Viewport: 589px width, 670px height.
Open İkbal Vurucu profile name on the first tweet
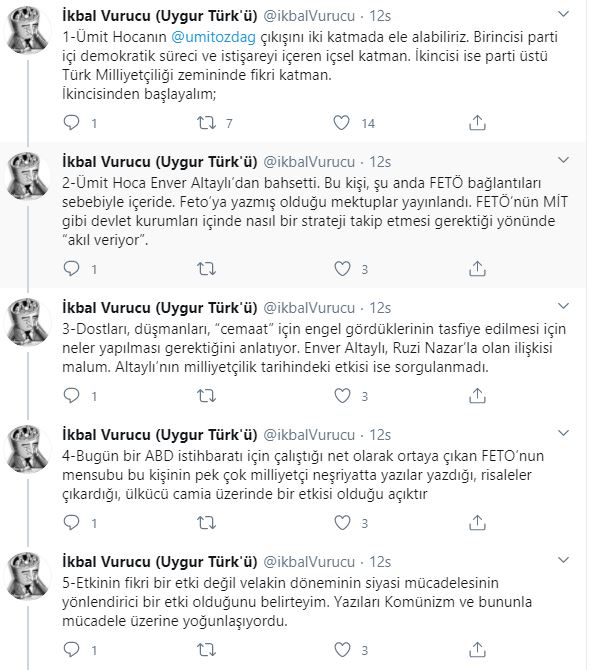(160, 16)
